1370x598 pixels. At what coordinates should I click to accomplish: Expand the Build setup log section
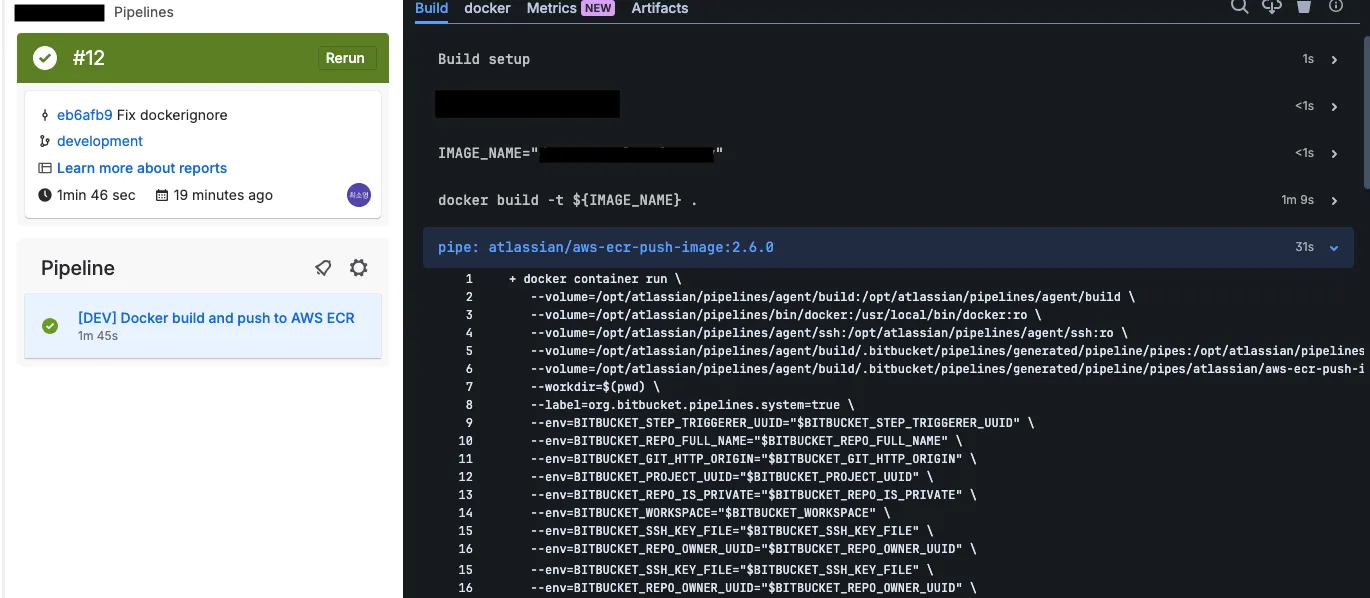coord(1334,60)
